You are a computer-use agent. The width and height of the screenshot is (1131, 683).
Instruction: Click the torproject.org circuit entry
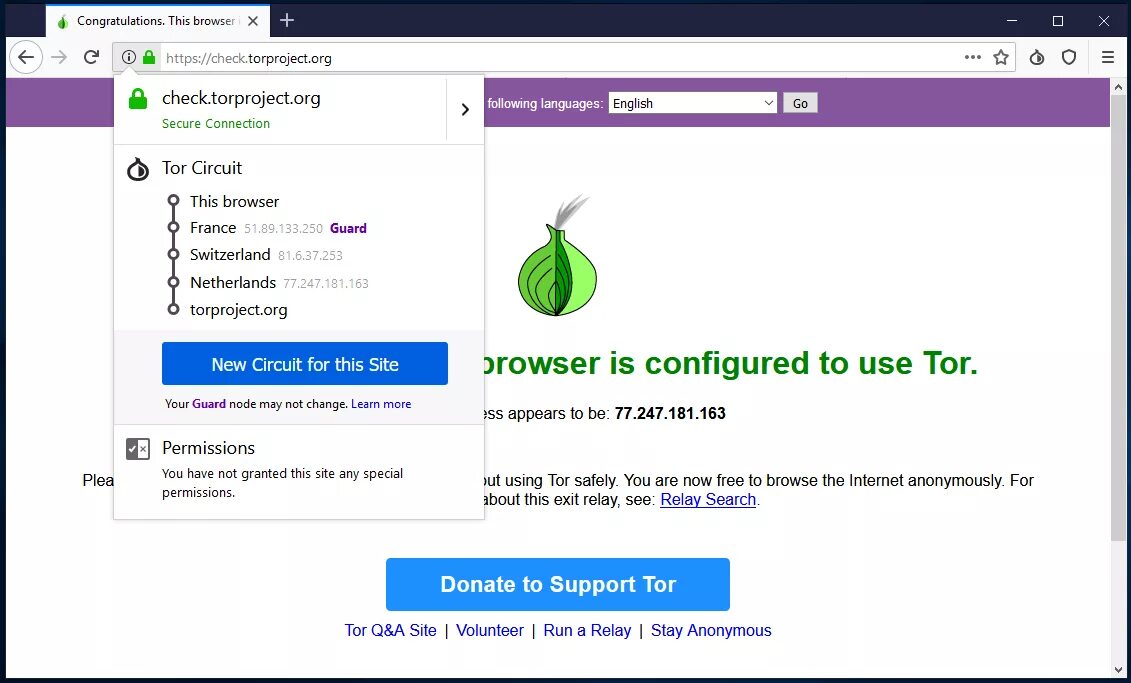coord(238,310)
